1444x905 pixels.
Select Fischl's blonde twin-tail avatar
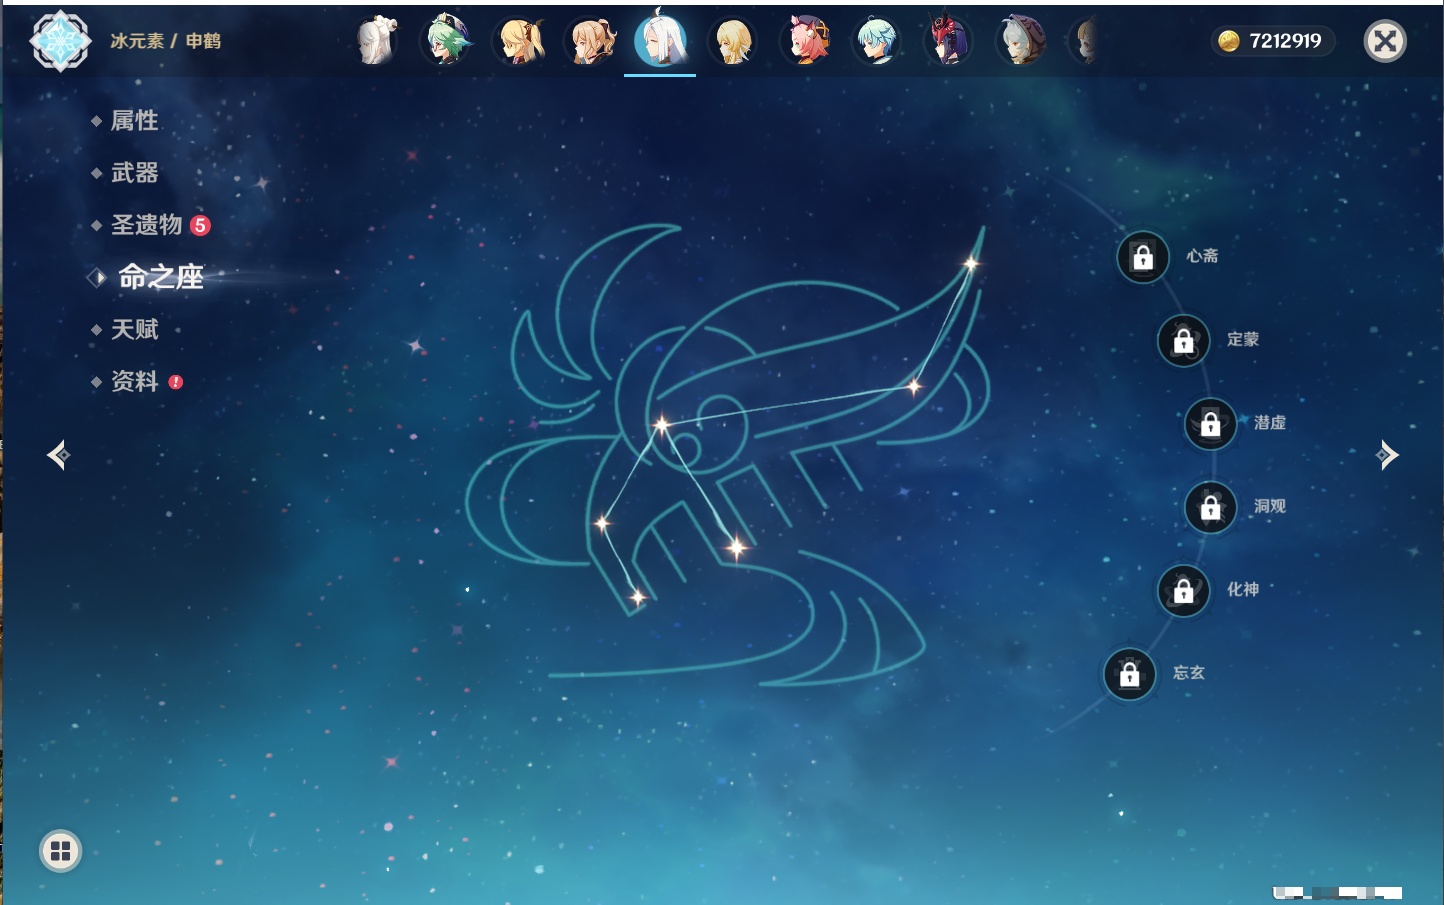click(x=521, y=41)
